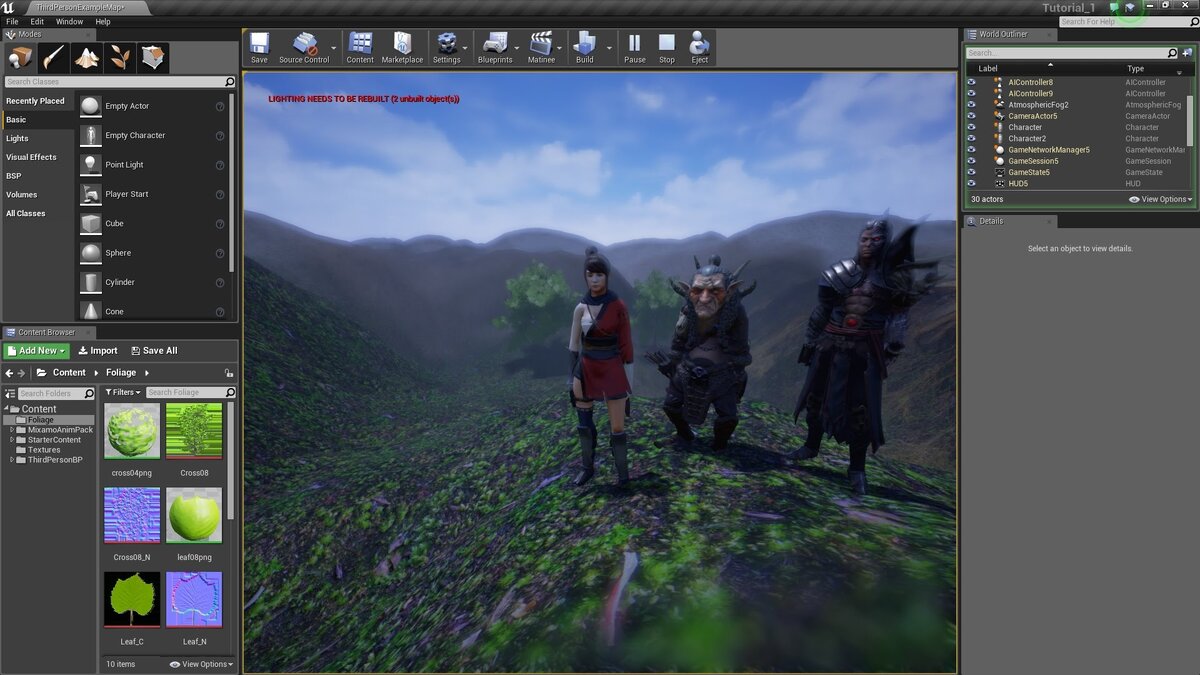Viewport: 1200px width, 675px height.
Task: Open the Window menu
Action: (x=69, y=21)
